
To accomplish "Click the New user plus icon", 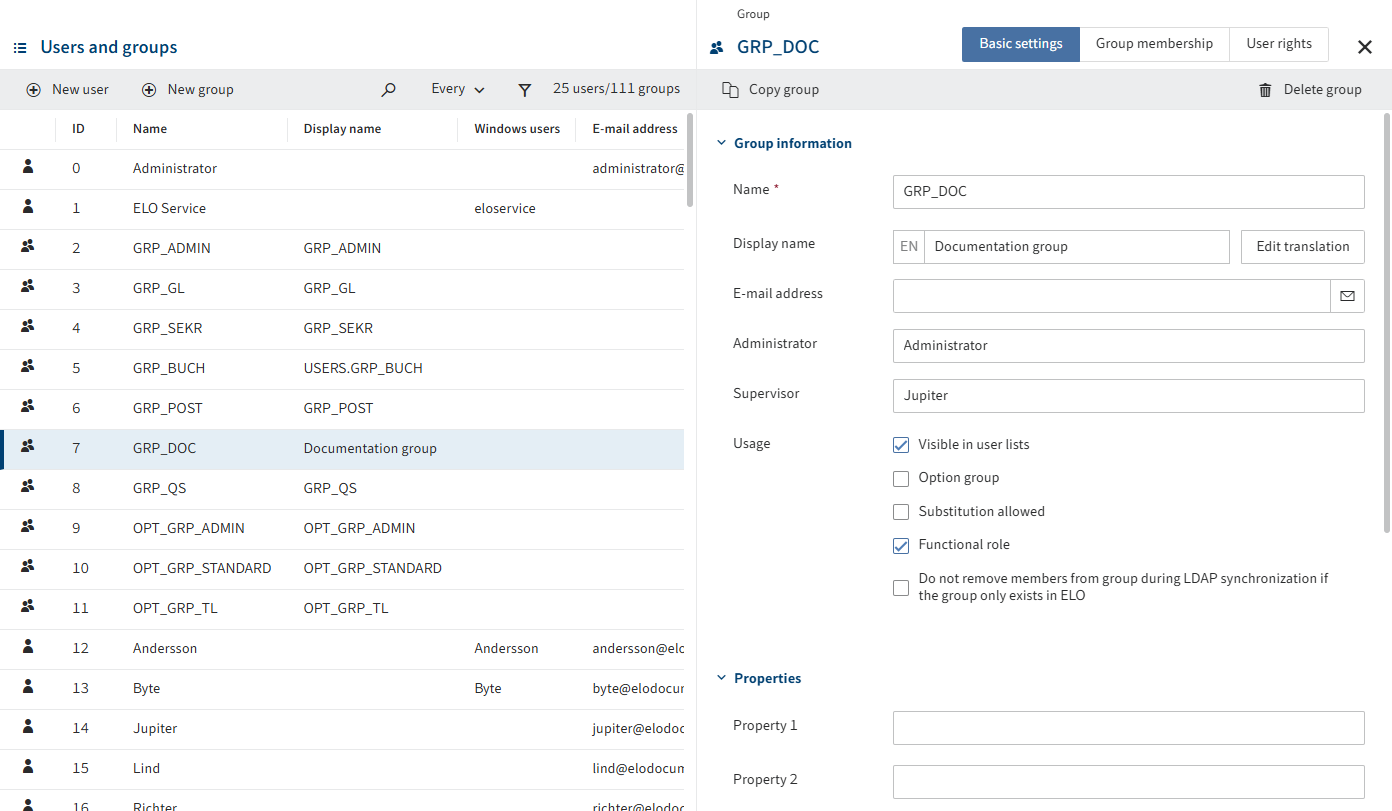I will click(x=33, y=90).
